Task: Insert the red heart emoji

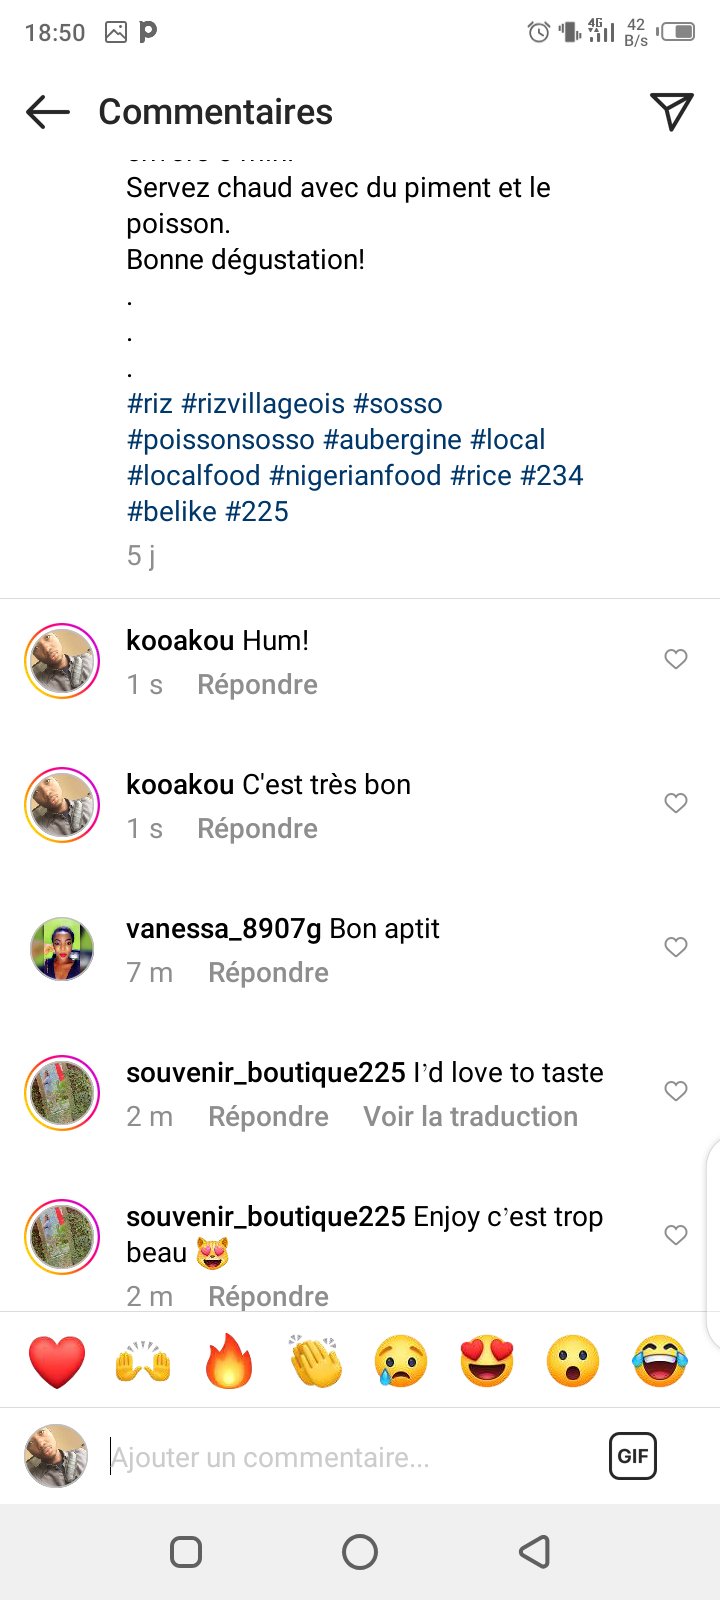Action: click(x=57, y=1361)
